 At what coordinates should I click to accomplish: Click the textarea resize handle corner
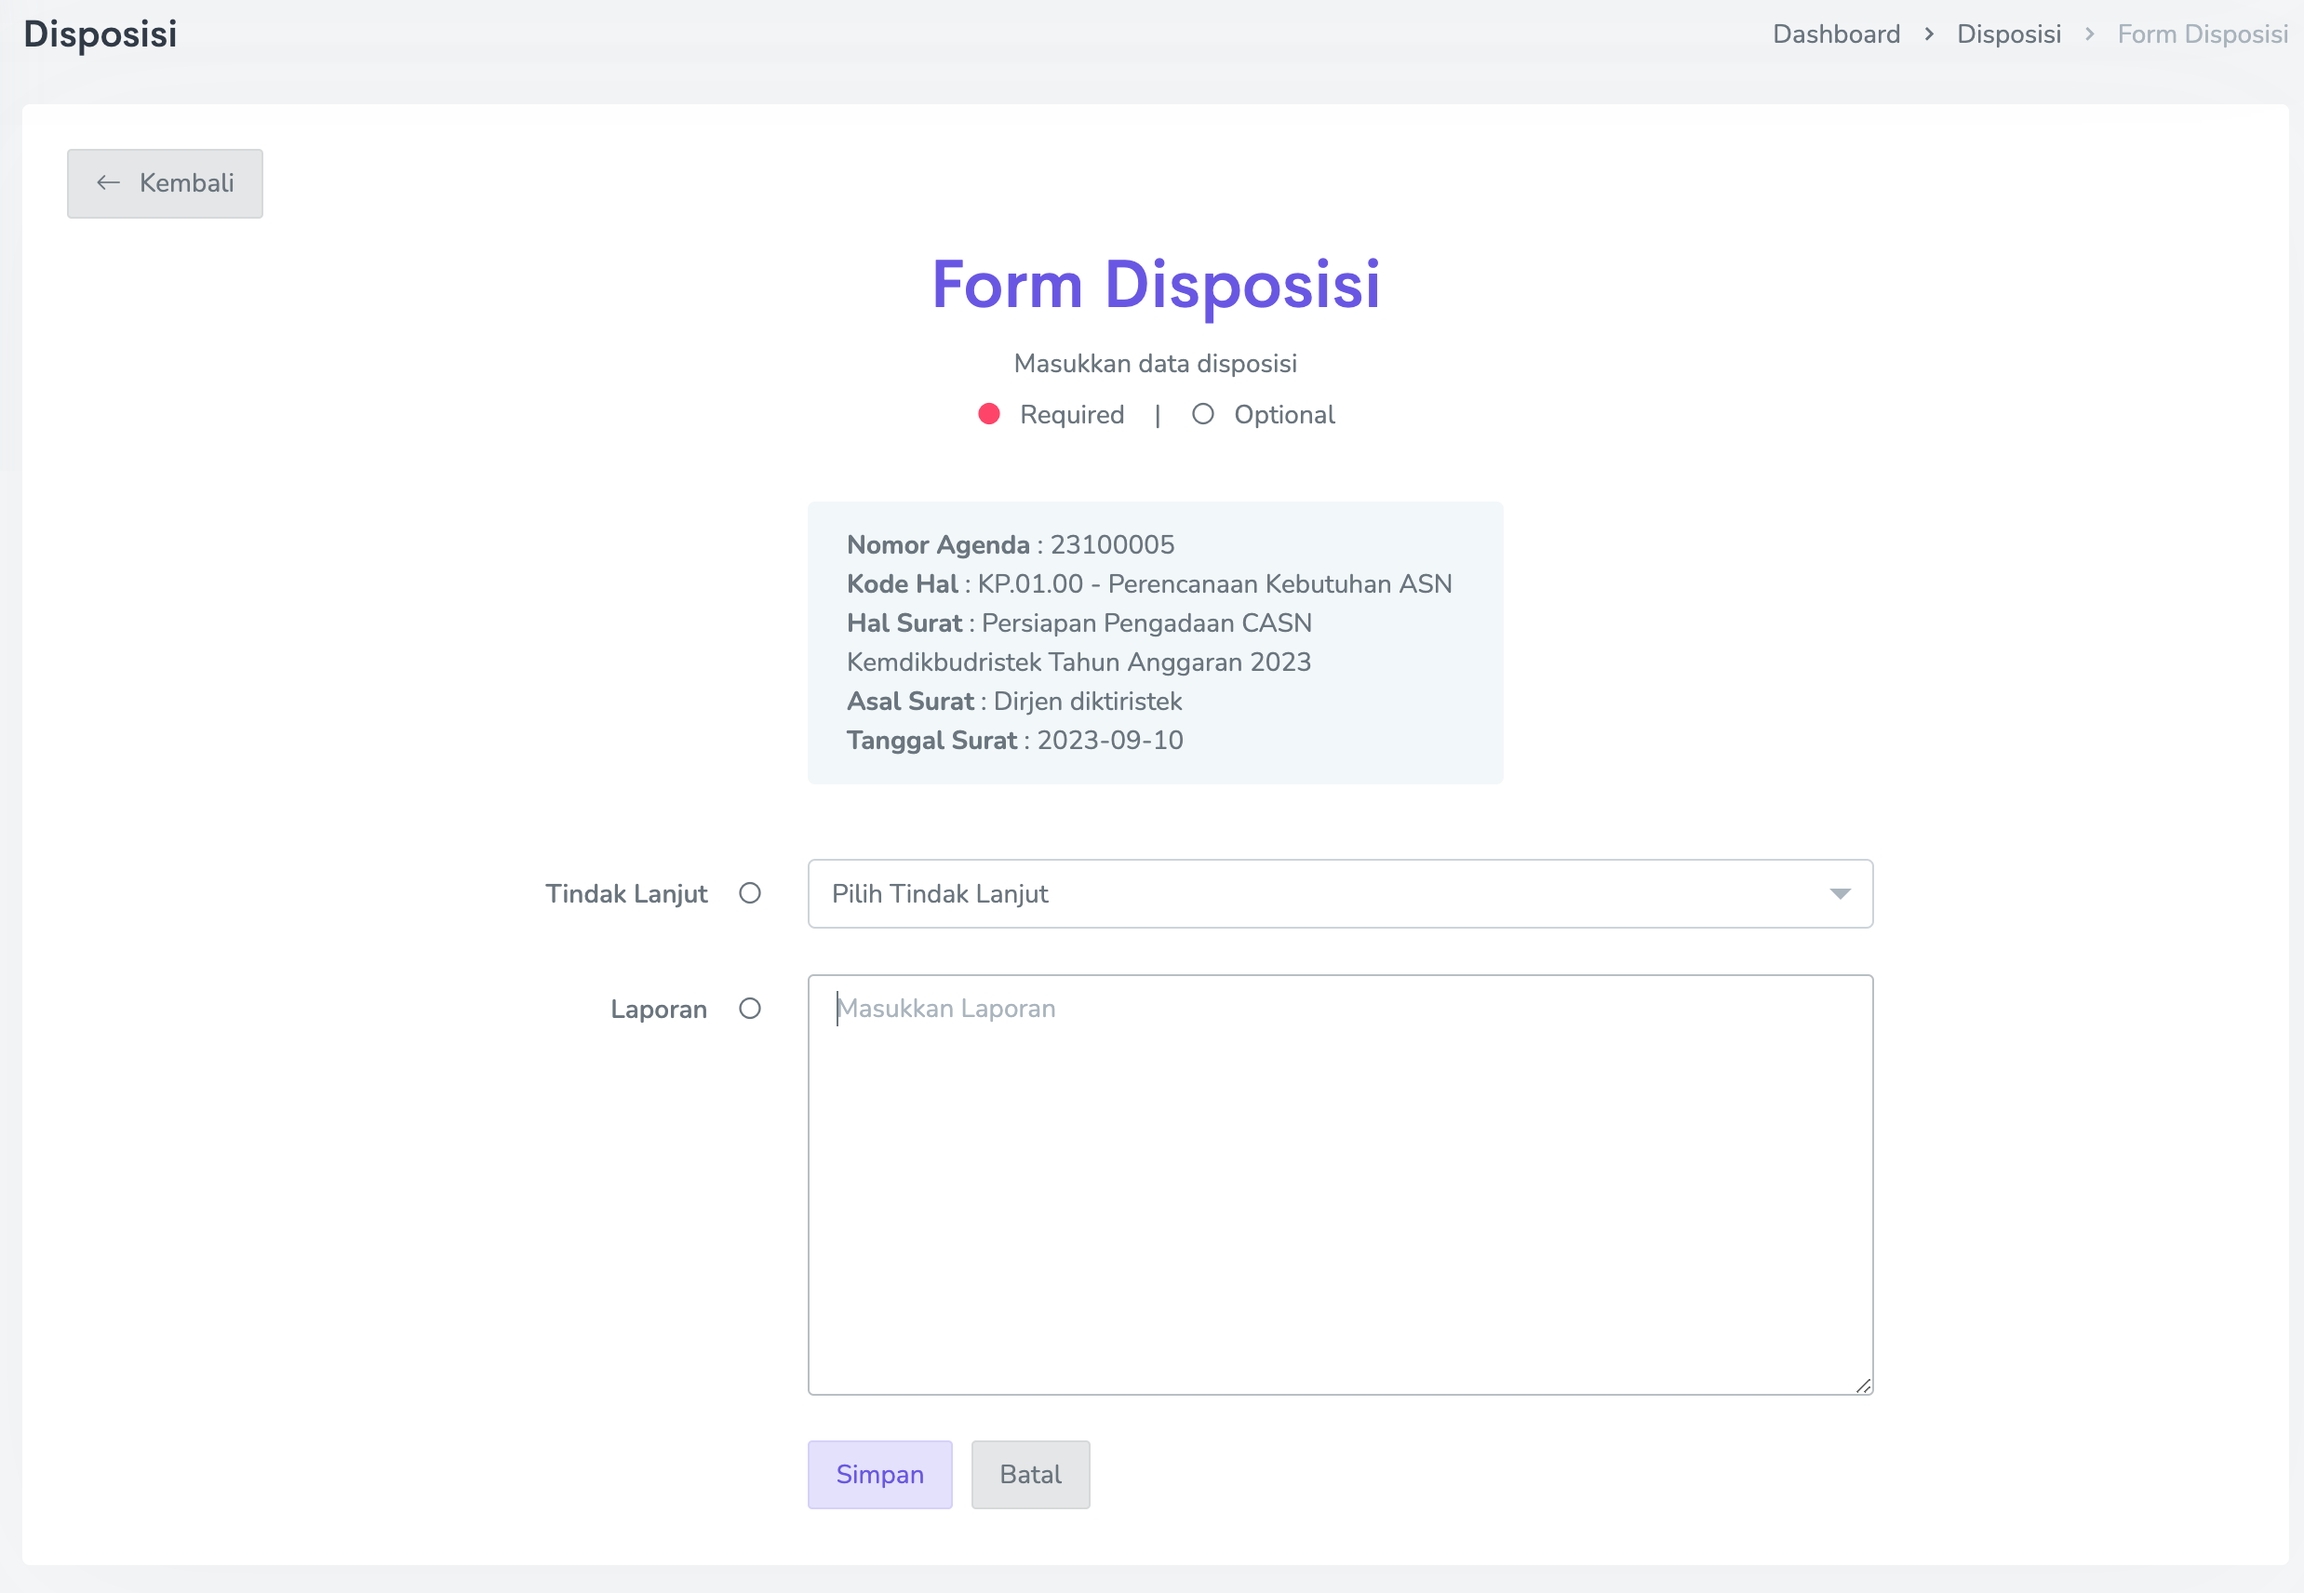1862,1385
